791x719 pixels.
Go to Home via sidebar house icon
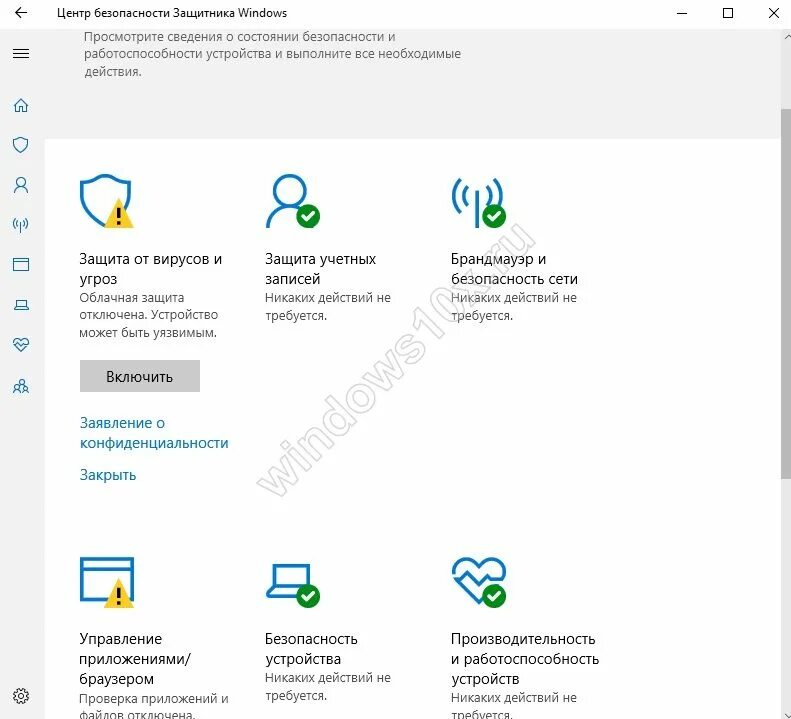(x=21, y=105)
